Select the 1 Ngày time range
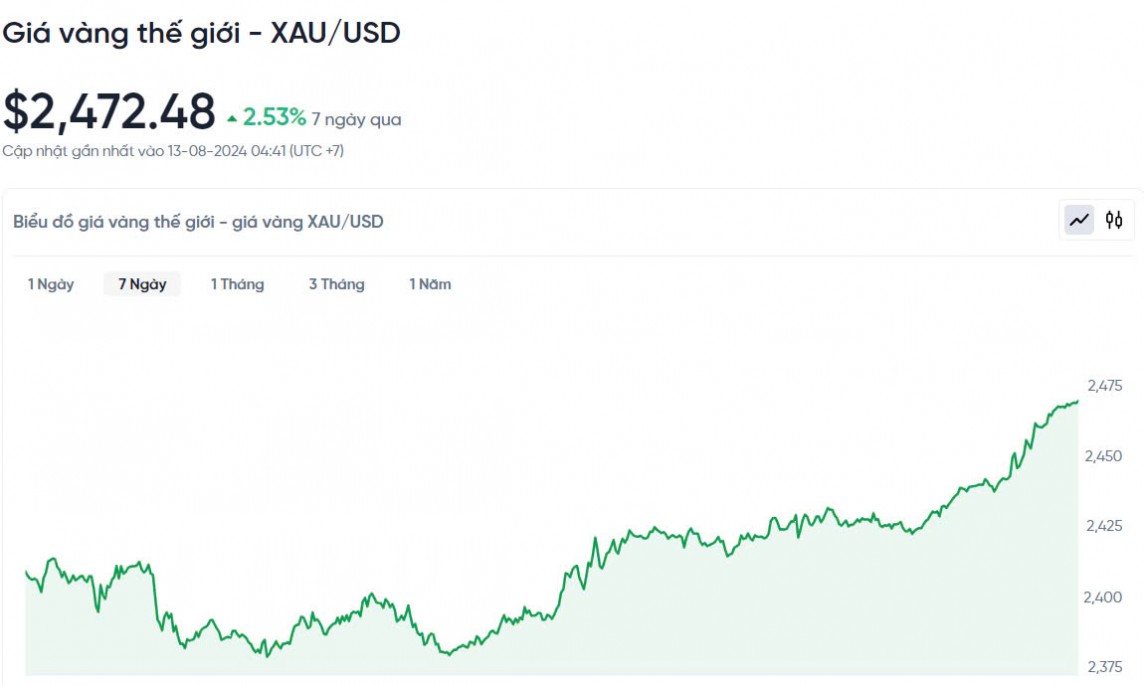The height and width of the screenshot is (685, 1144). coord(51,284)
